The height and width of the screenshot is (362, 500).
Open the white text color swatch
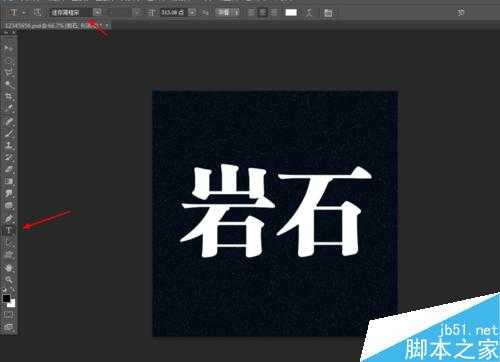click(x=291, y=13)
